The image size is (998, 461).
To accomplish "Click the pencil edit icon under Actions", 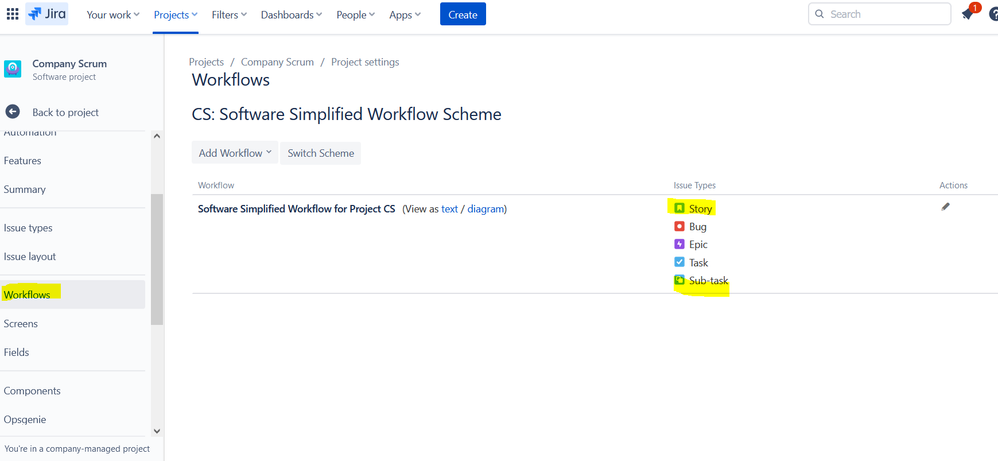I will coord(945,206).
